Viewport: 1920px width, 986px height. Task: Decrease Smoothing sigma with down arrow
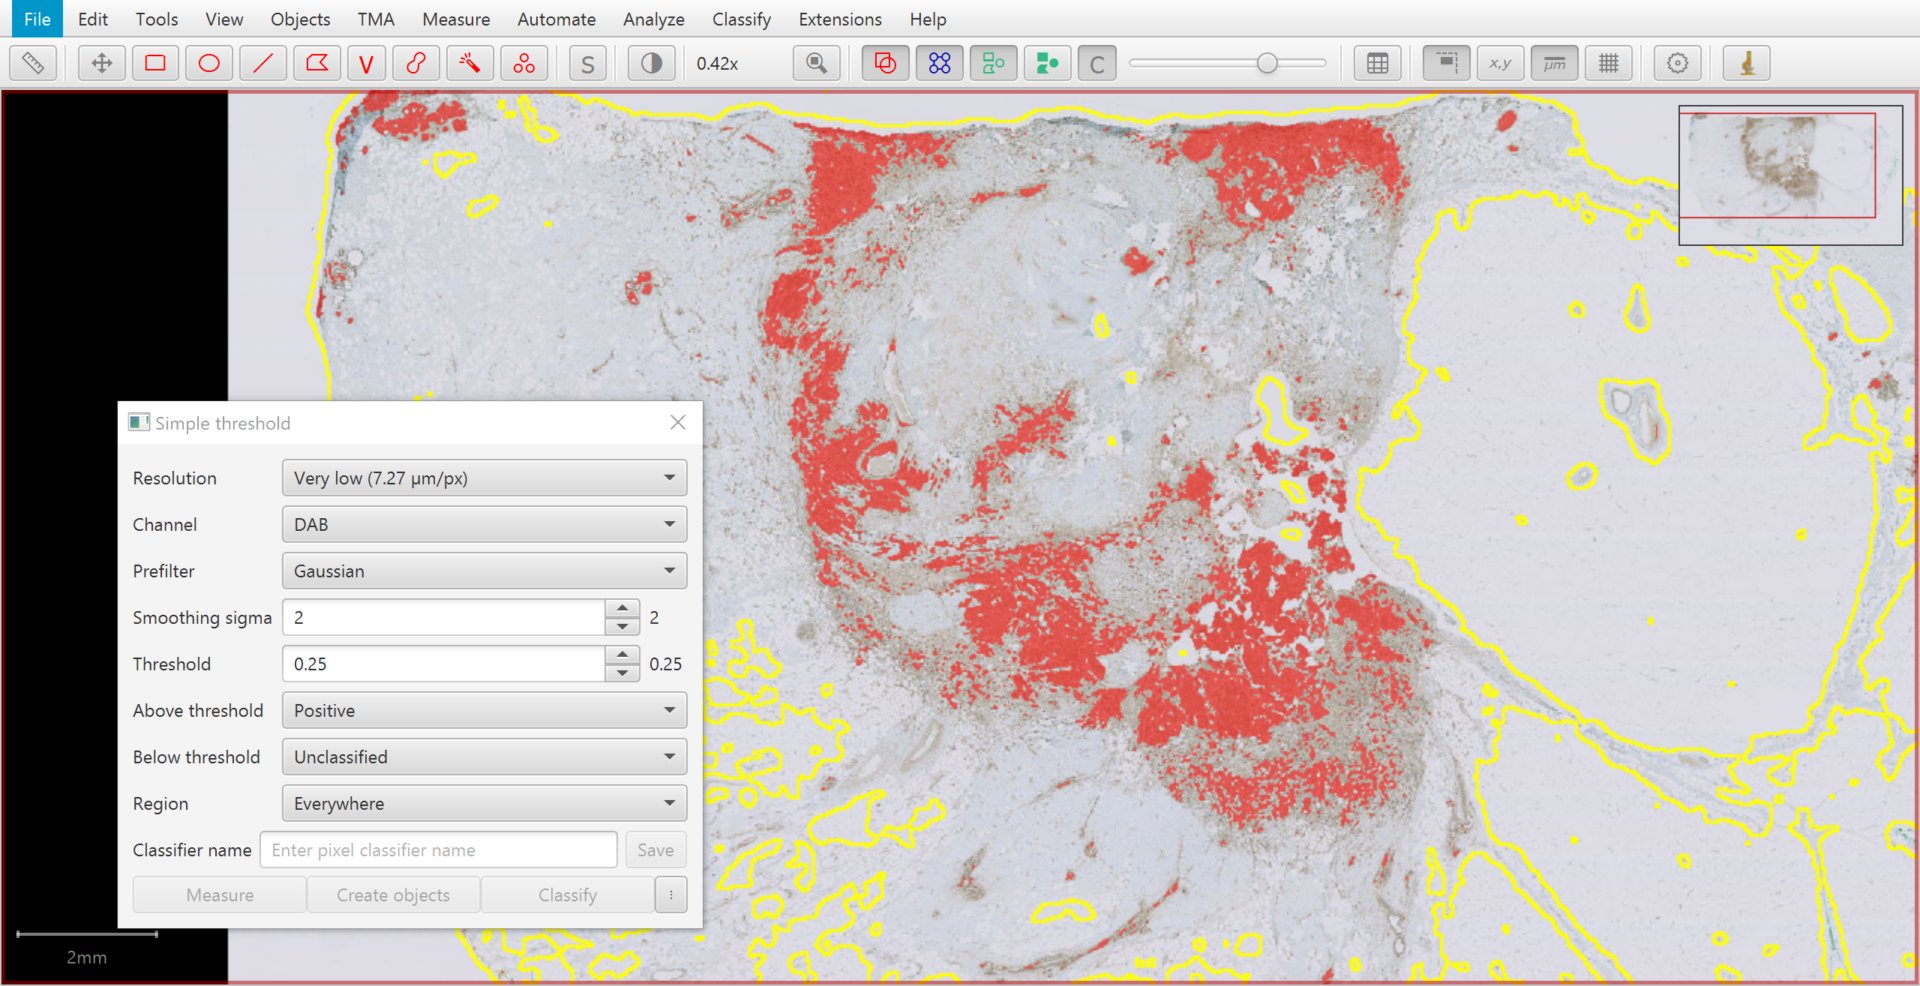pyautogui.click(x=622, y=627)
